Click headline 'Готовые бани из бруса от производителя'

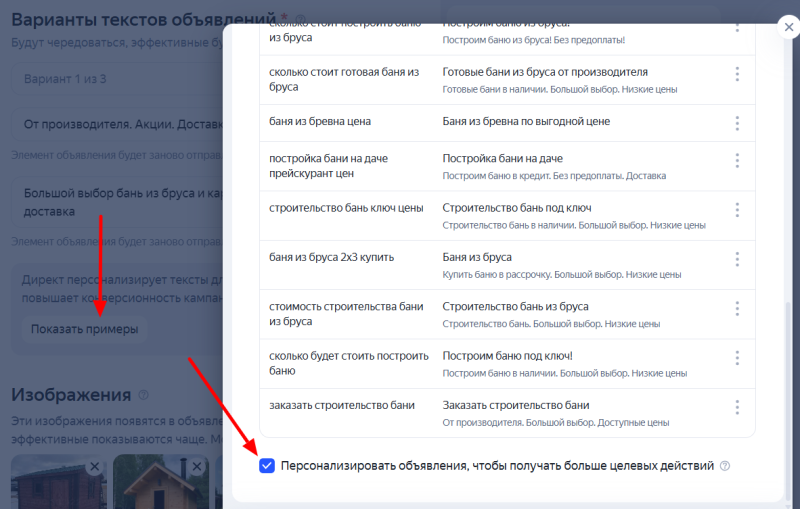point(545,72)
